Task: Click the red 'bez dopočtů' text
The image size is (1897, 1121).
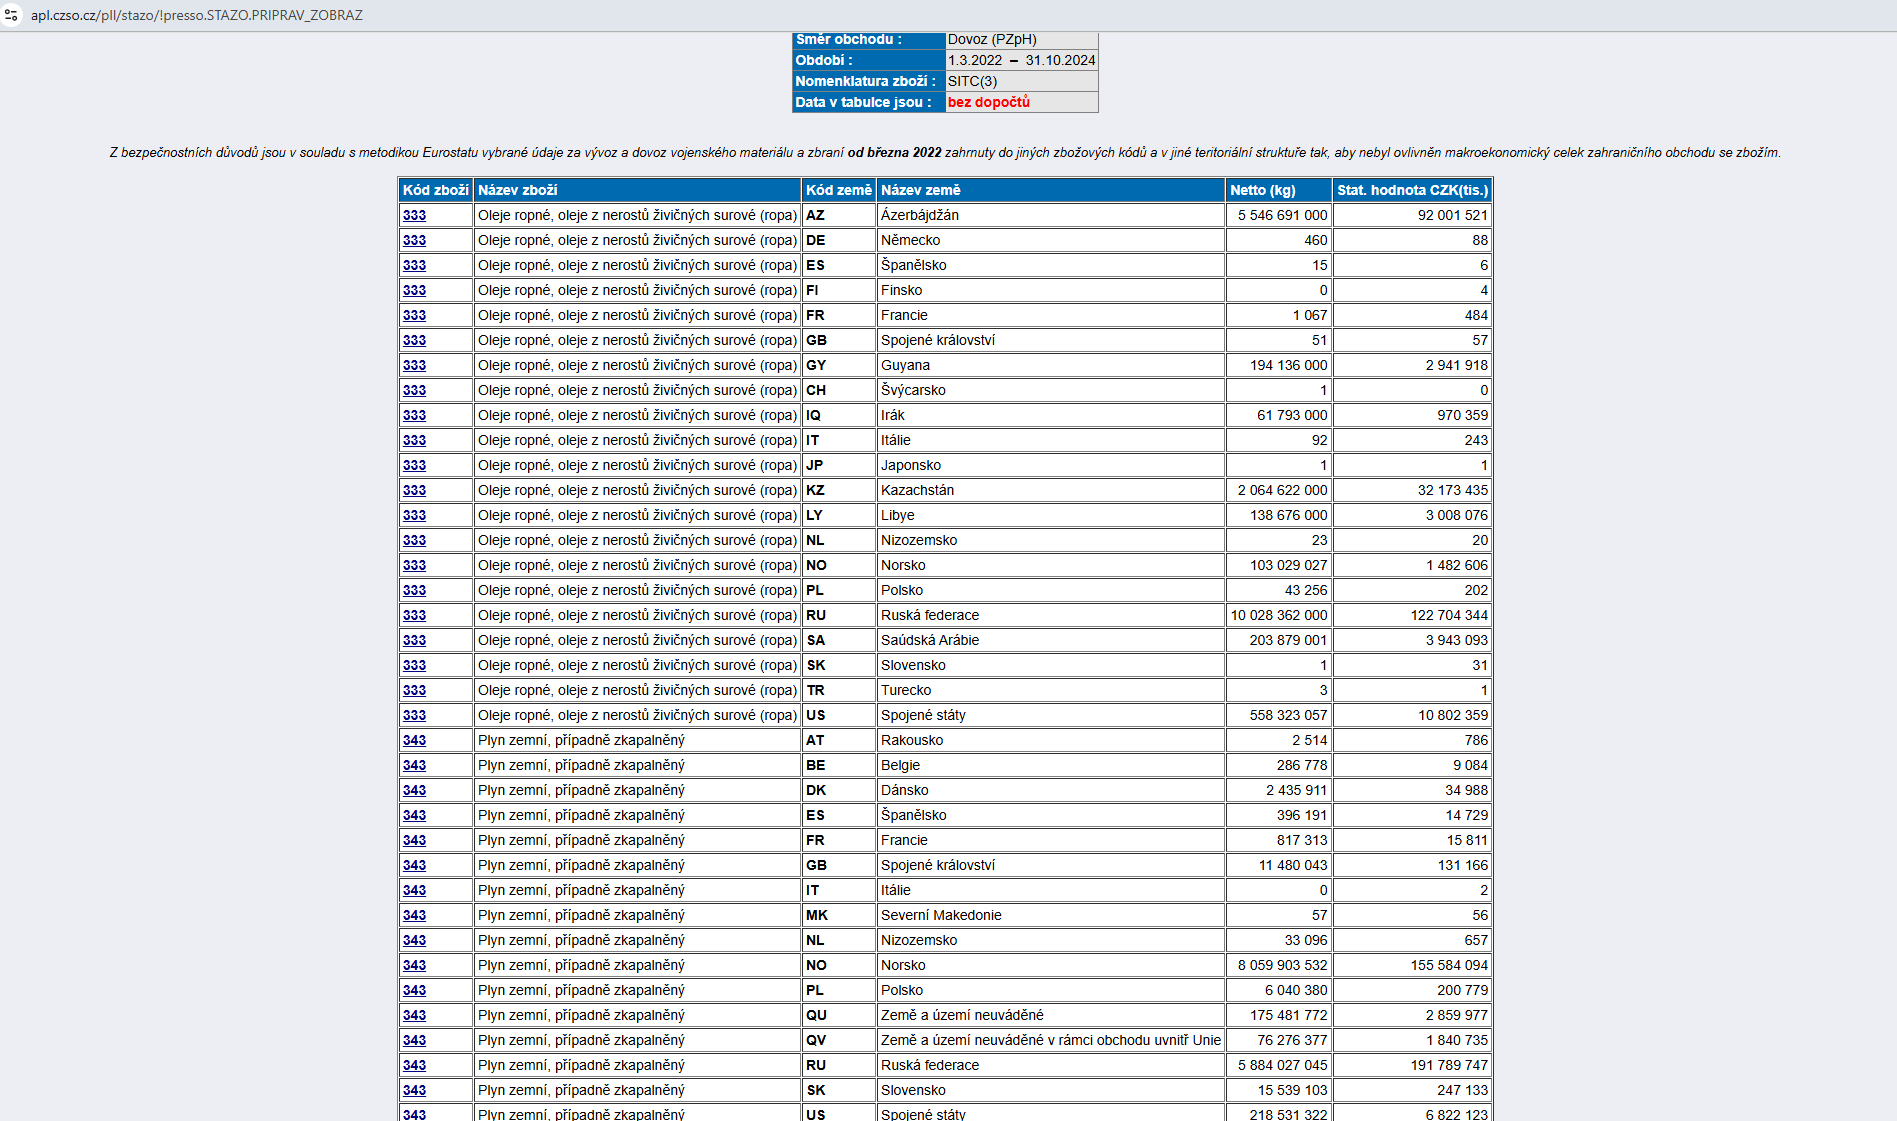Action: (988, 102)
